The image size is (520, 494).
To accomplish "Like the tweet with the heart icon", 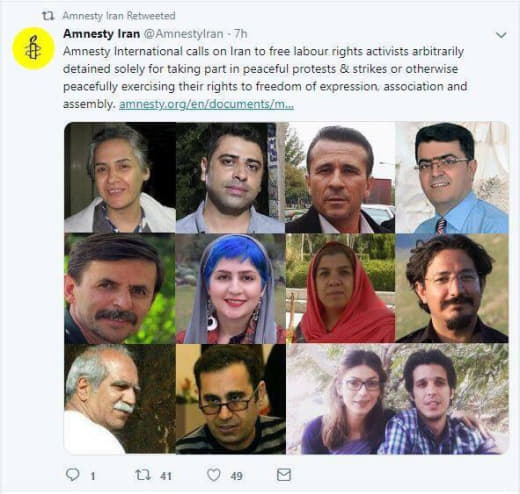I will [x=214, y=475].
